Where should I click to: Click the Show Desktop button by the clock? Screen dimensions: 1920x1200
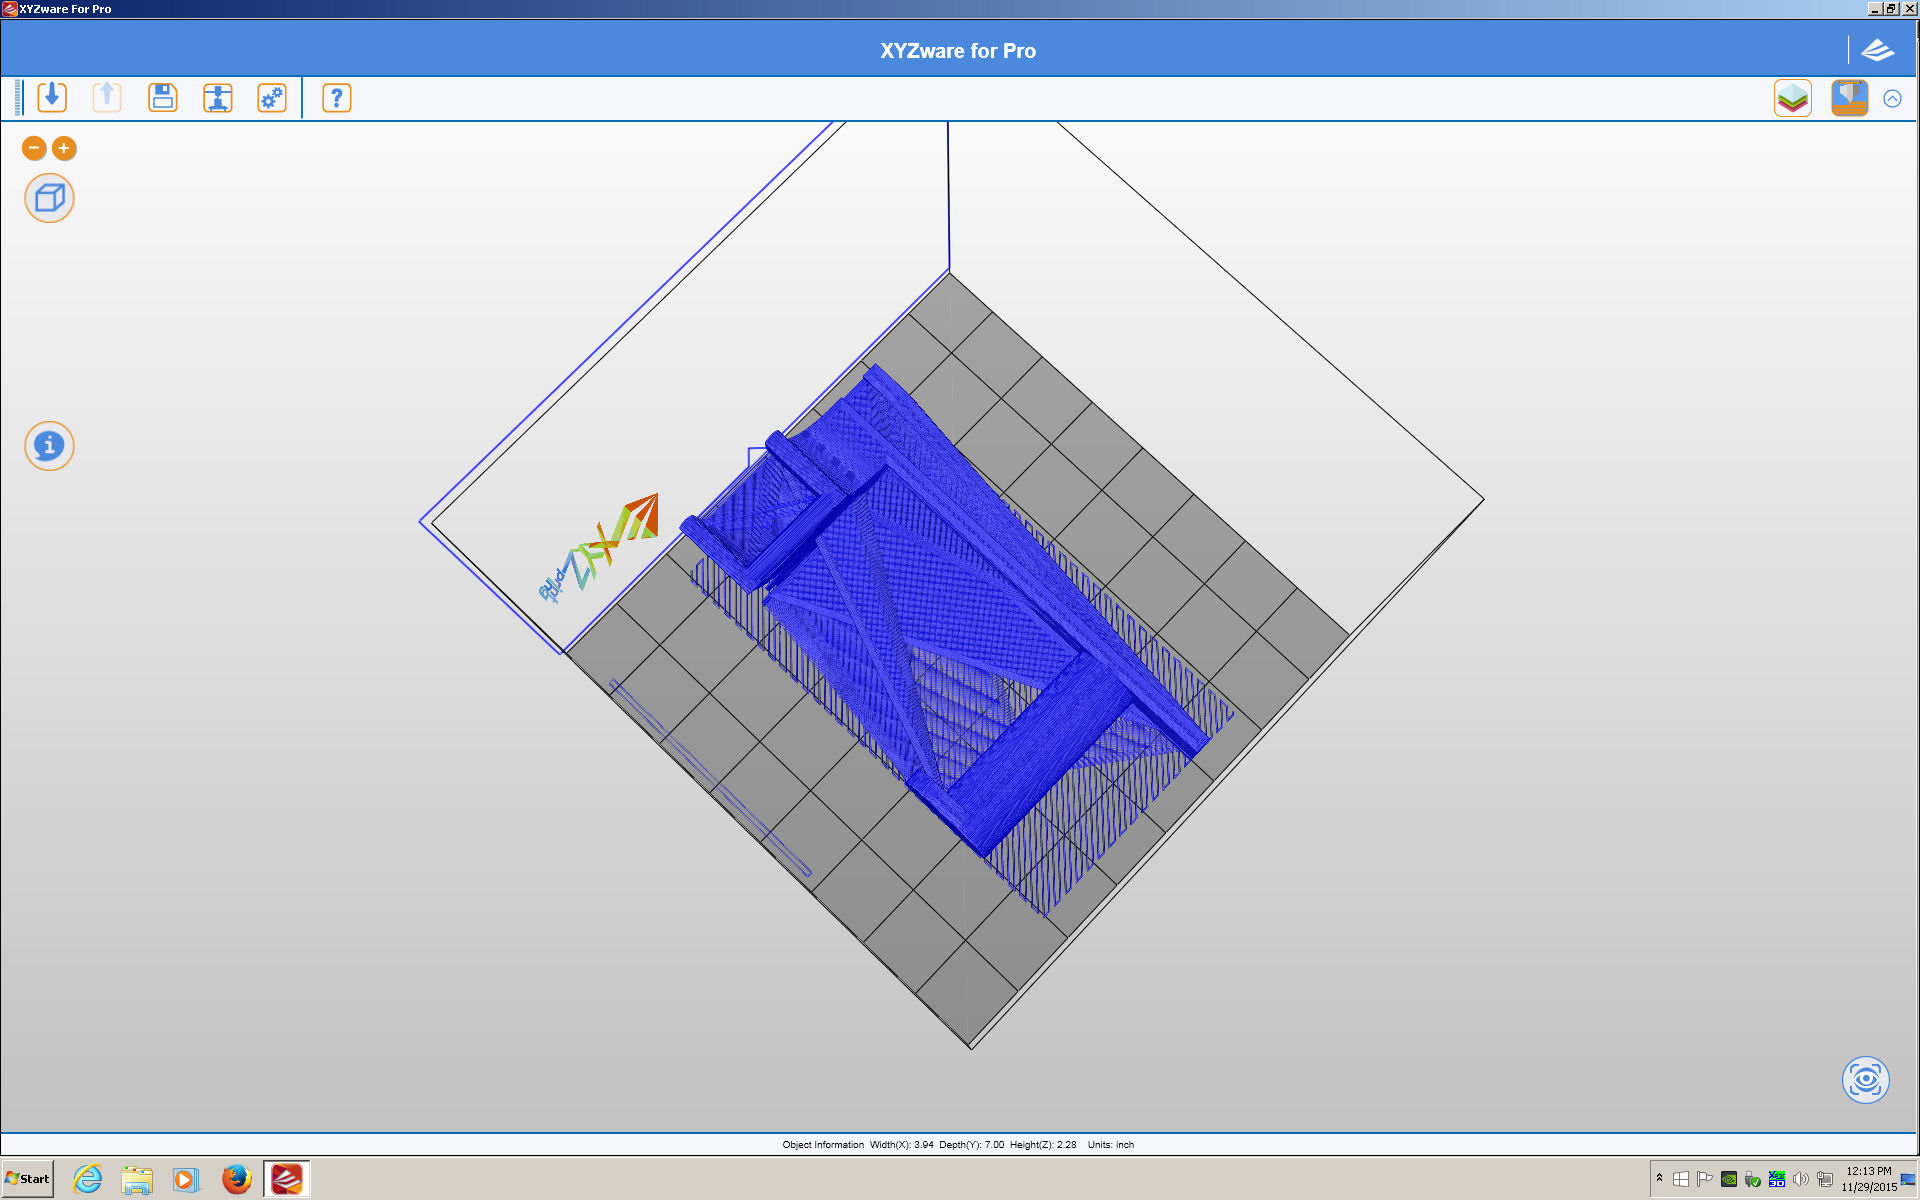coord(1909,1179)
